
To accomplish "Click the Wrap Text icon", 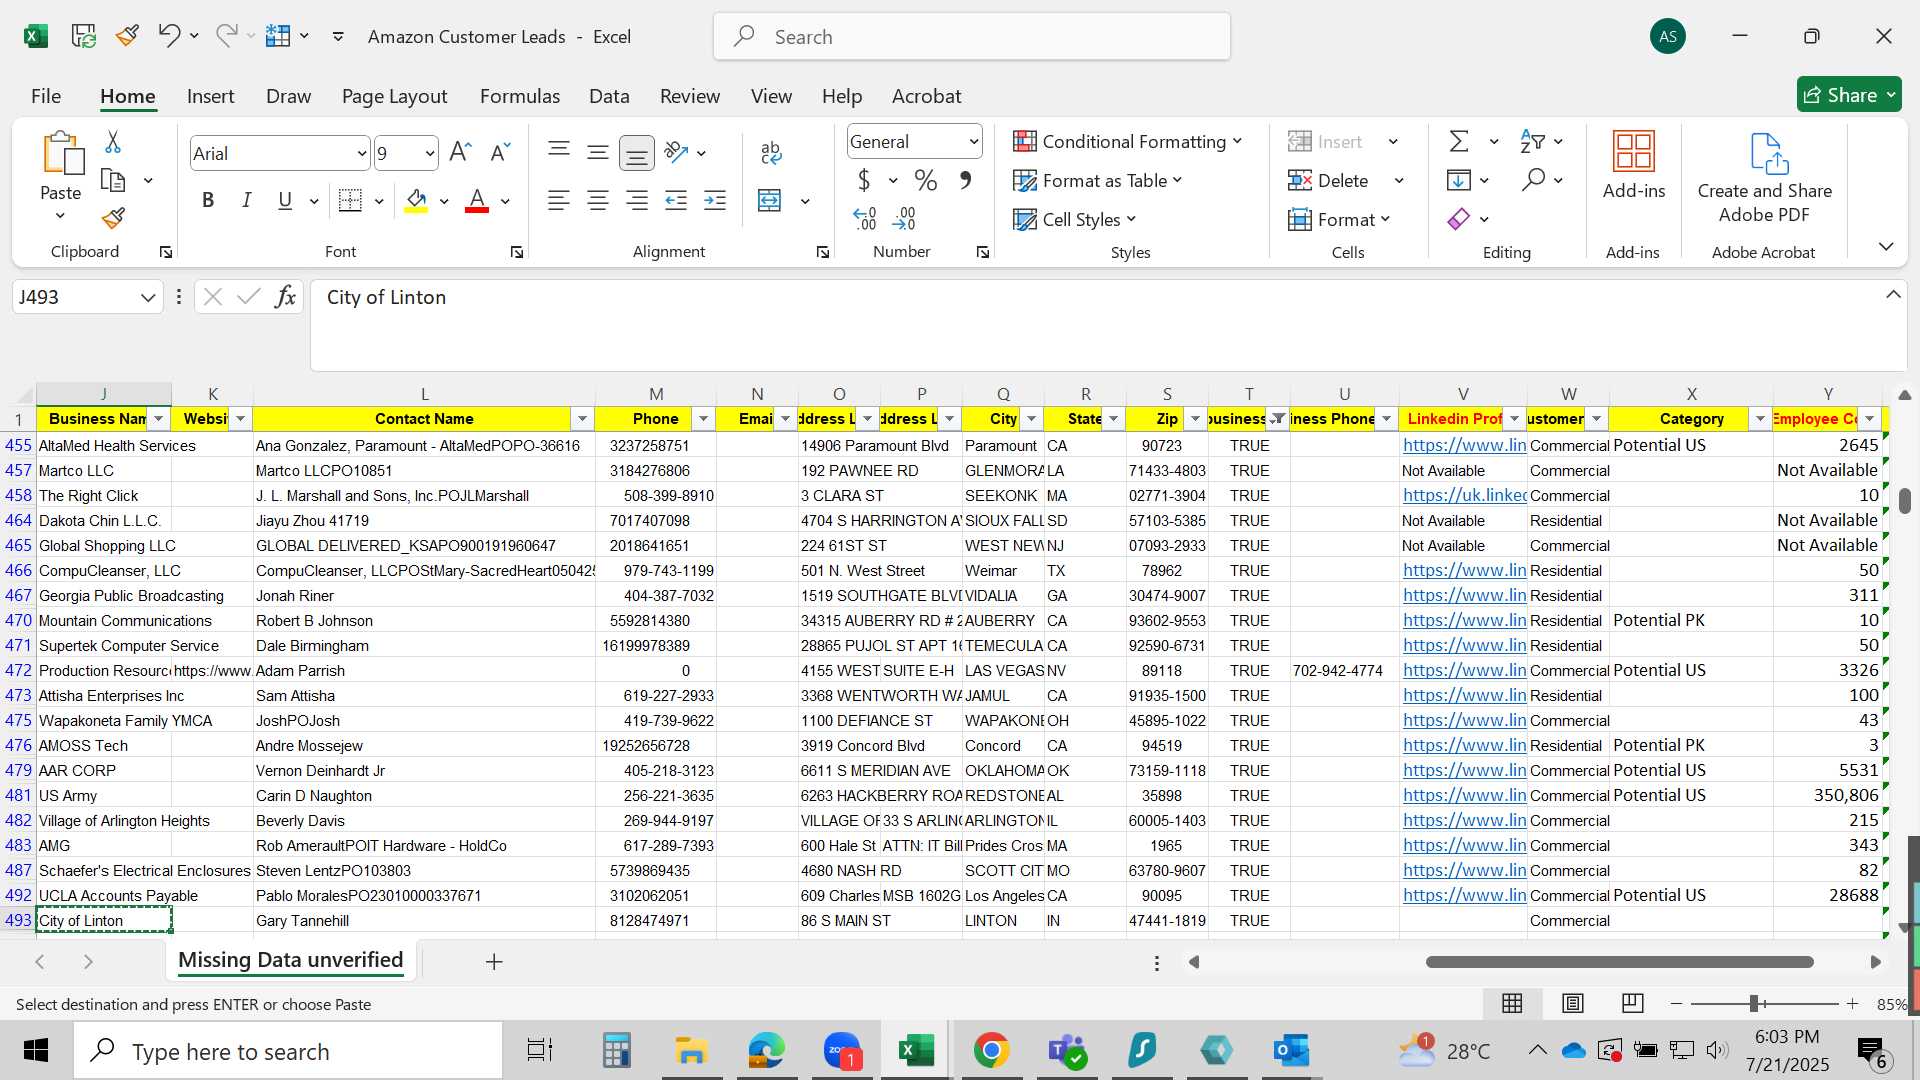I will (x=770, y=152).
